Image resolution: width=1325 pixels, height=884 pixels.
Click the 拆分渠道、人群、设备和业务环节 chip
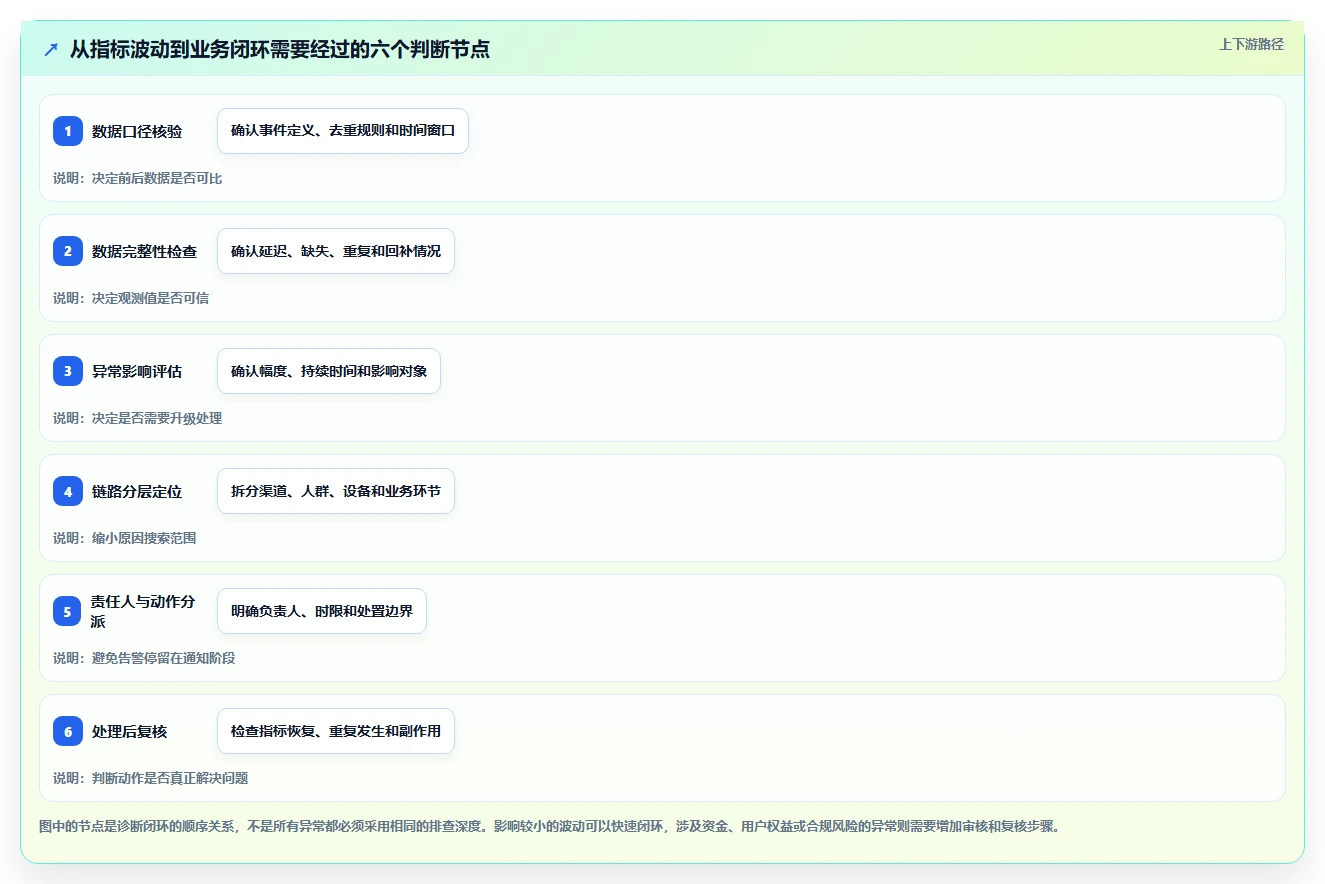[x=336, y=491]
